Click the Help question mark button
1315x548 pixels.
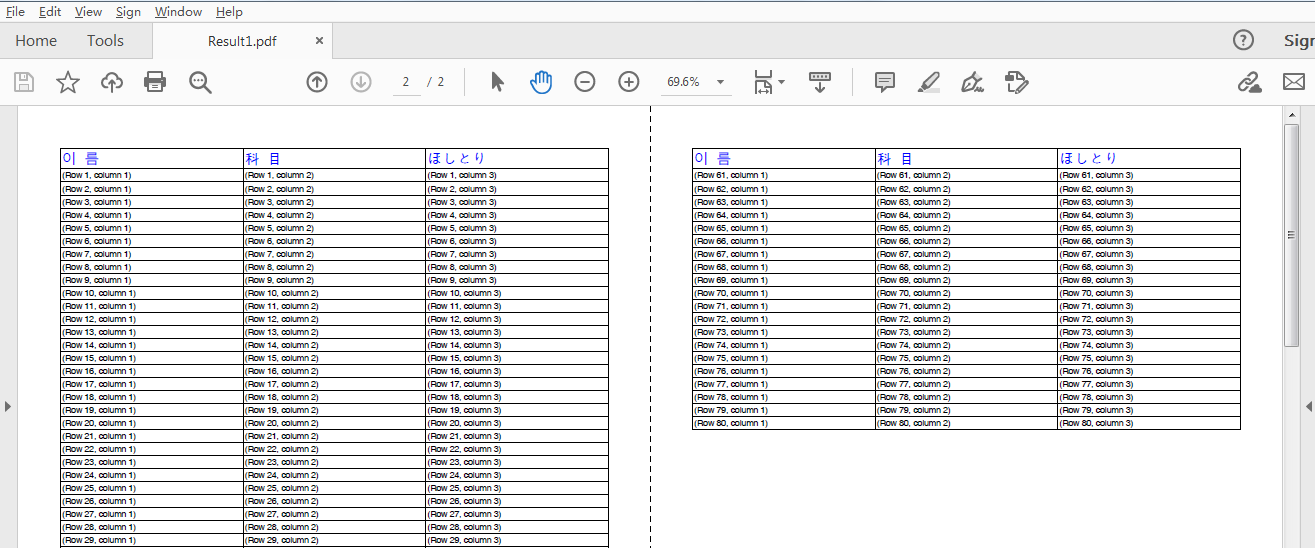[1243, 40]
